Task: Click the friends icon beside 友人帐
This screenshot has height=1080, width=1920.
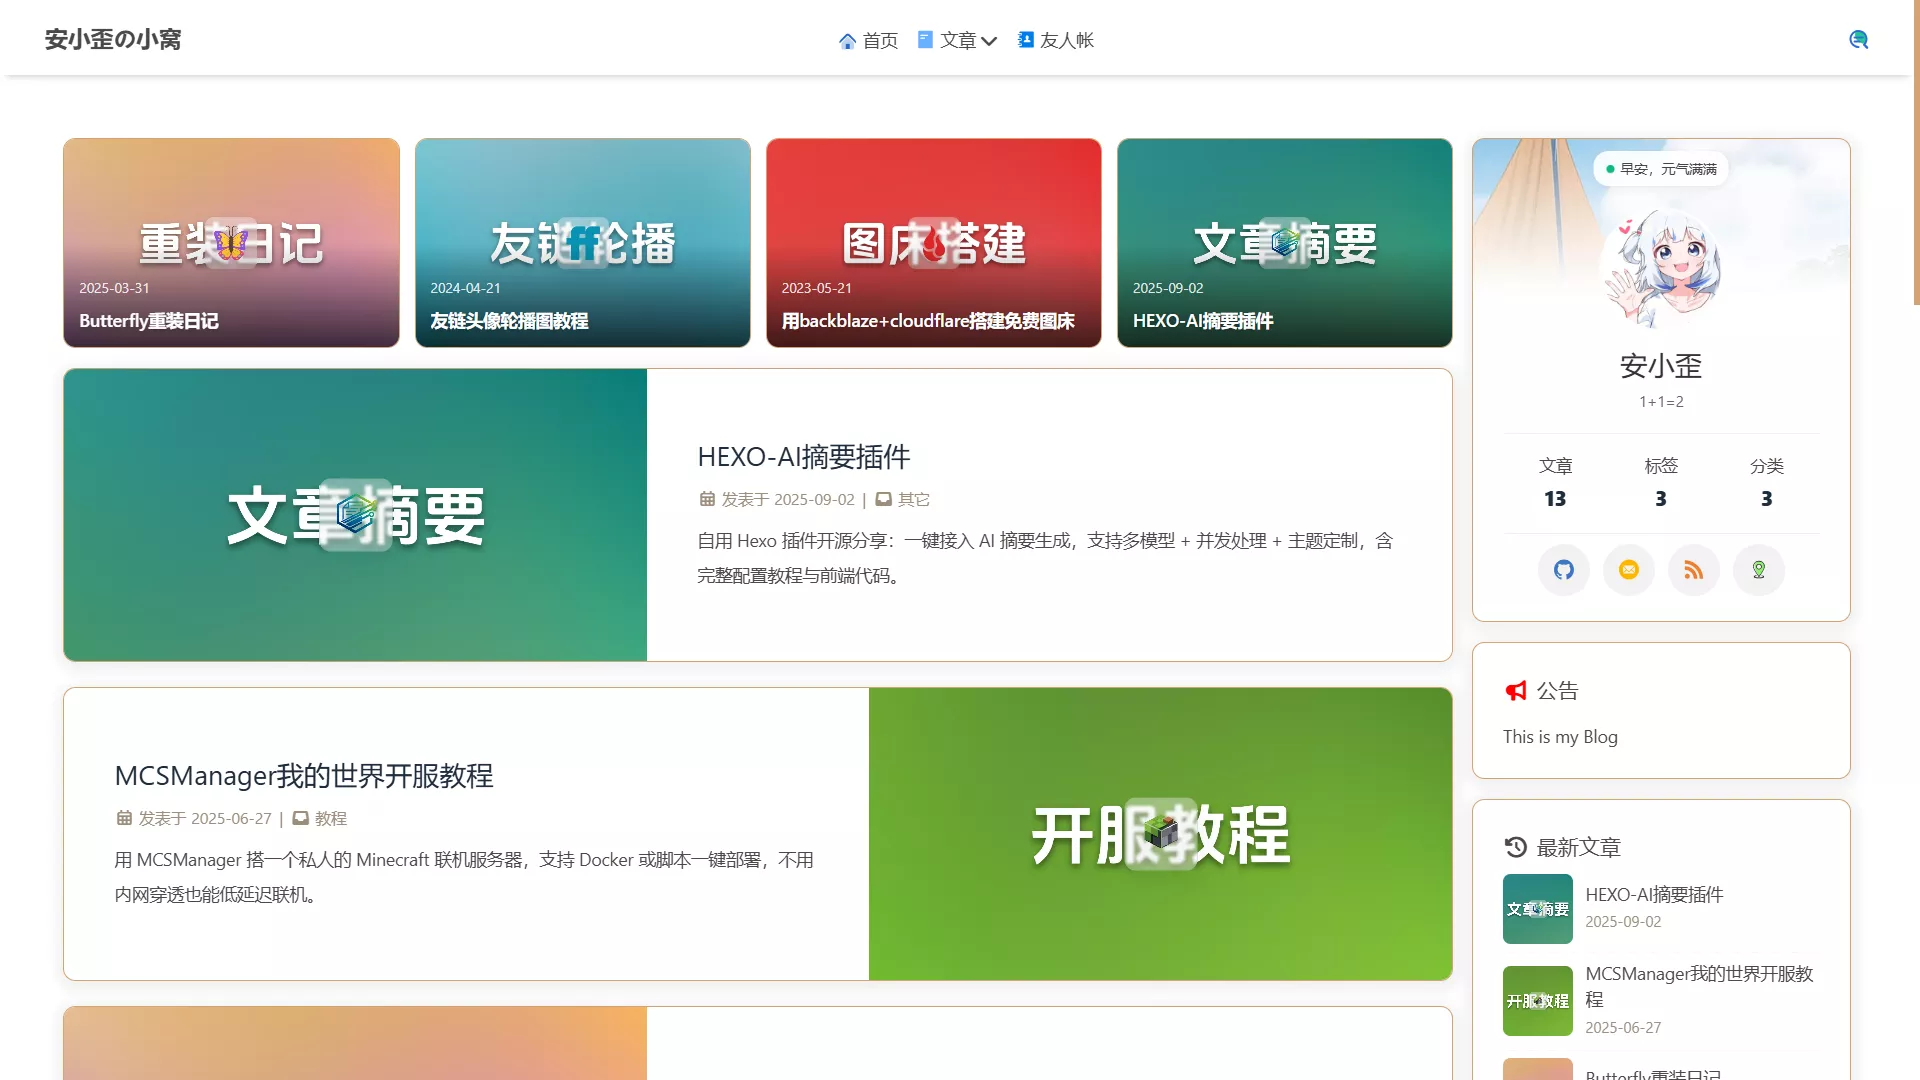Action: pyautogui.click(x=1026, y=40)
